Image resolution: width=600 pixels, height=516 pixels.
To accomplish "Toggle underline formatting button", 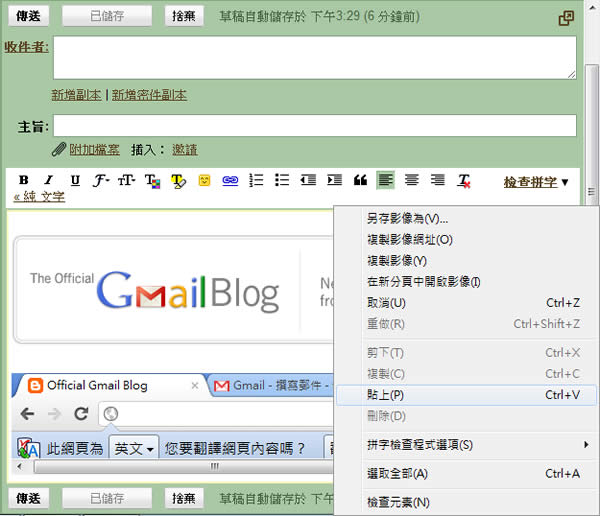I will point(75,181).
